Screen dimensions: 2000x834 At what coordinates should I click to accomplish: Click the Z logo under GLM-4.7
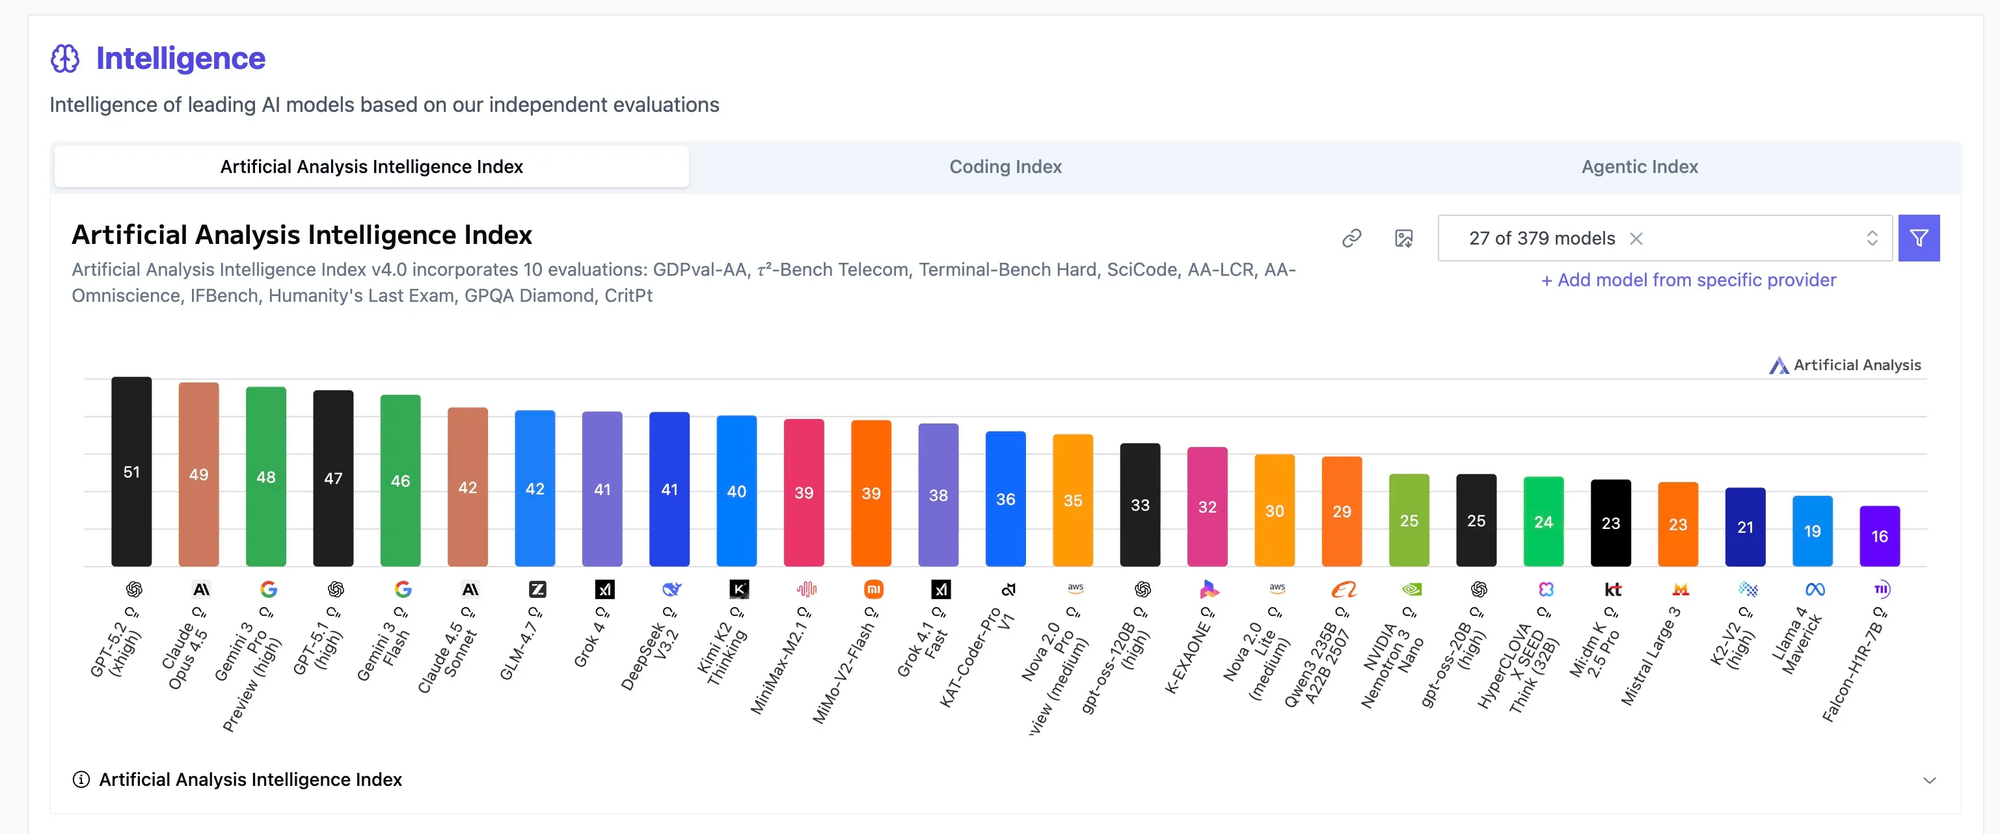point(537,590)
